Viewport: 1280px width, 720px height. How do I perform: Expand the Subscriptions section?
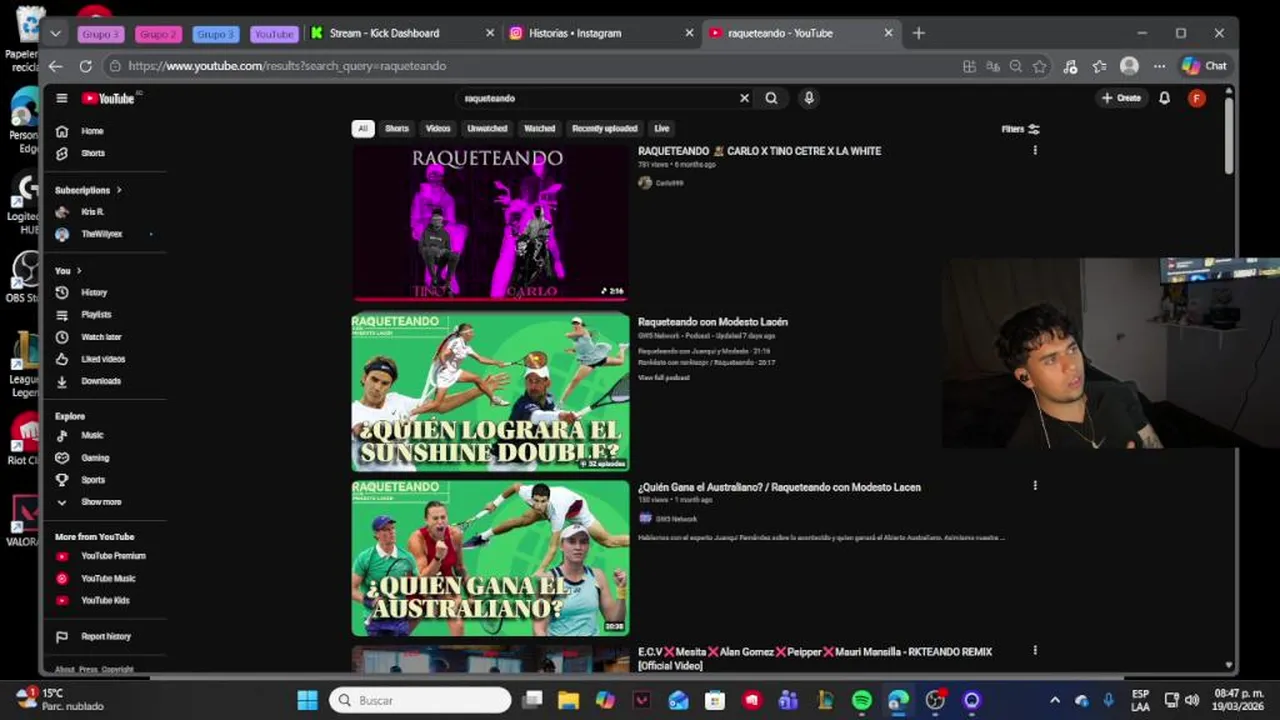coord(88,190)
